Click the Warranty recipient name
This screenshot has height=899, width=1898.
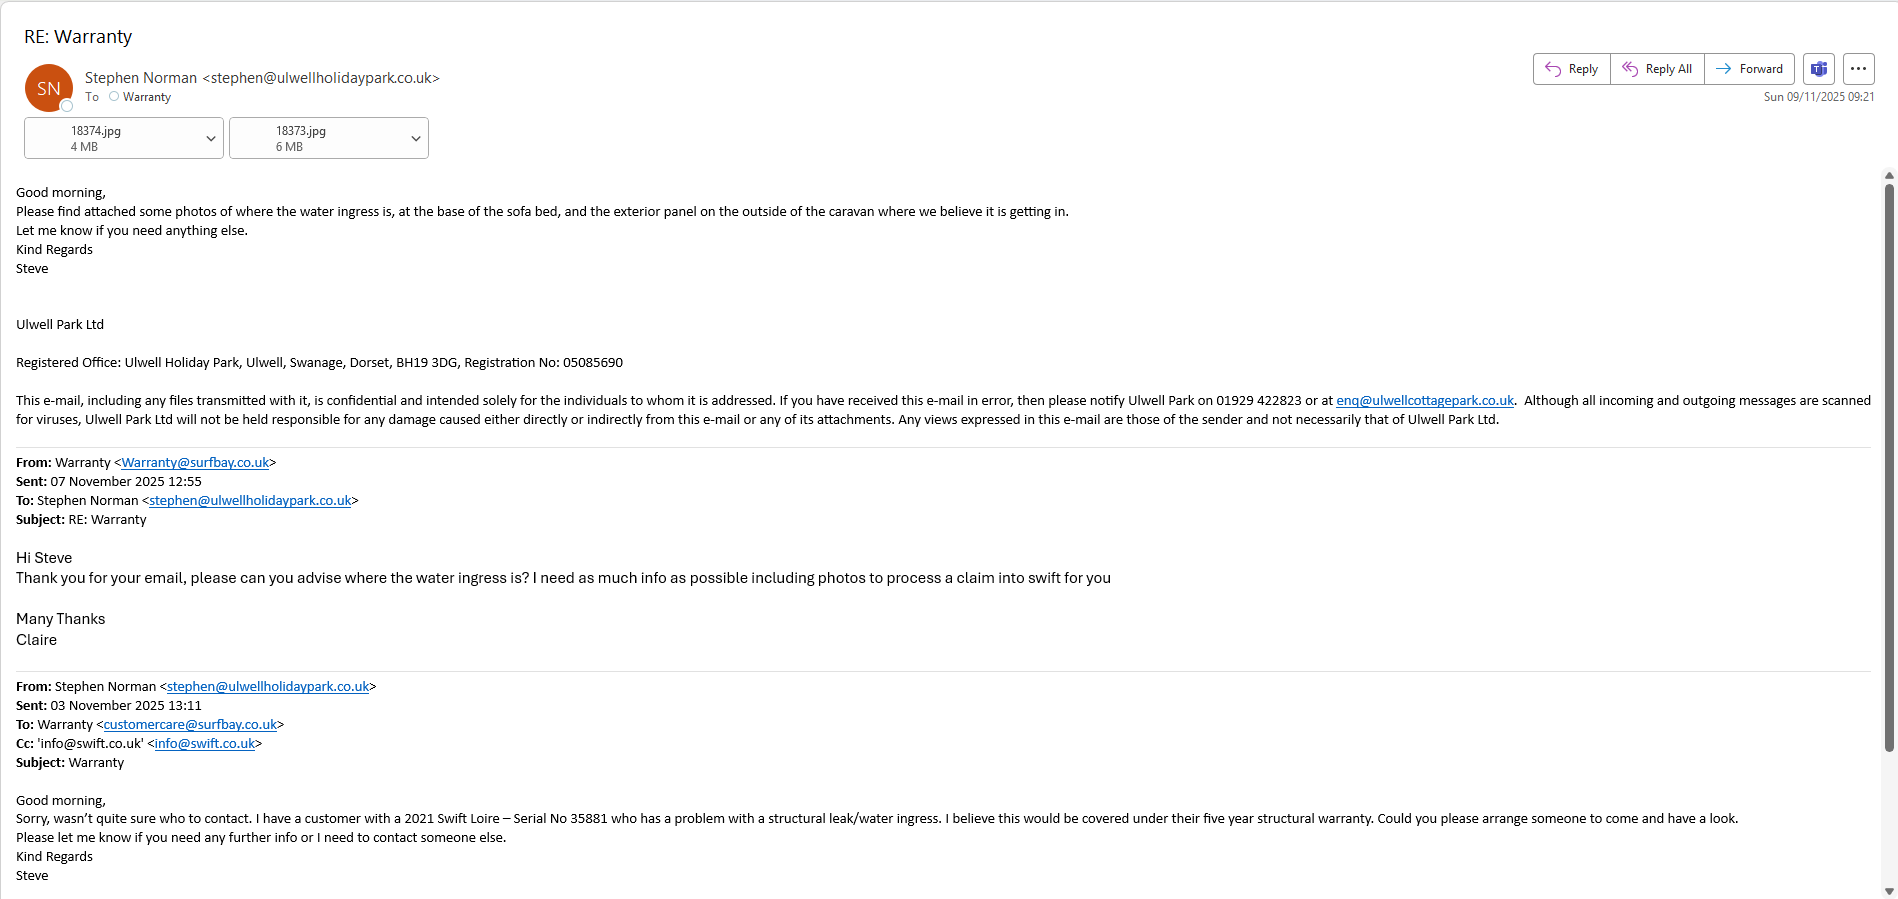point(147,97)
